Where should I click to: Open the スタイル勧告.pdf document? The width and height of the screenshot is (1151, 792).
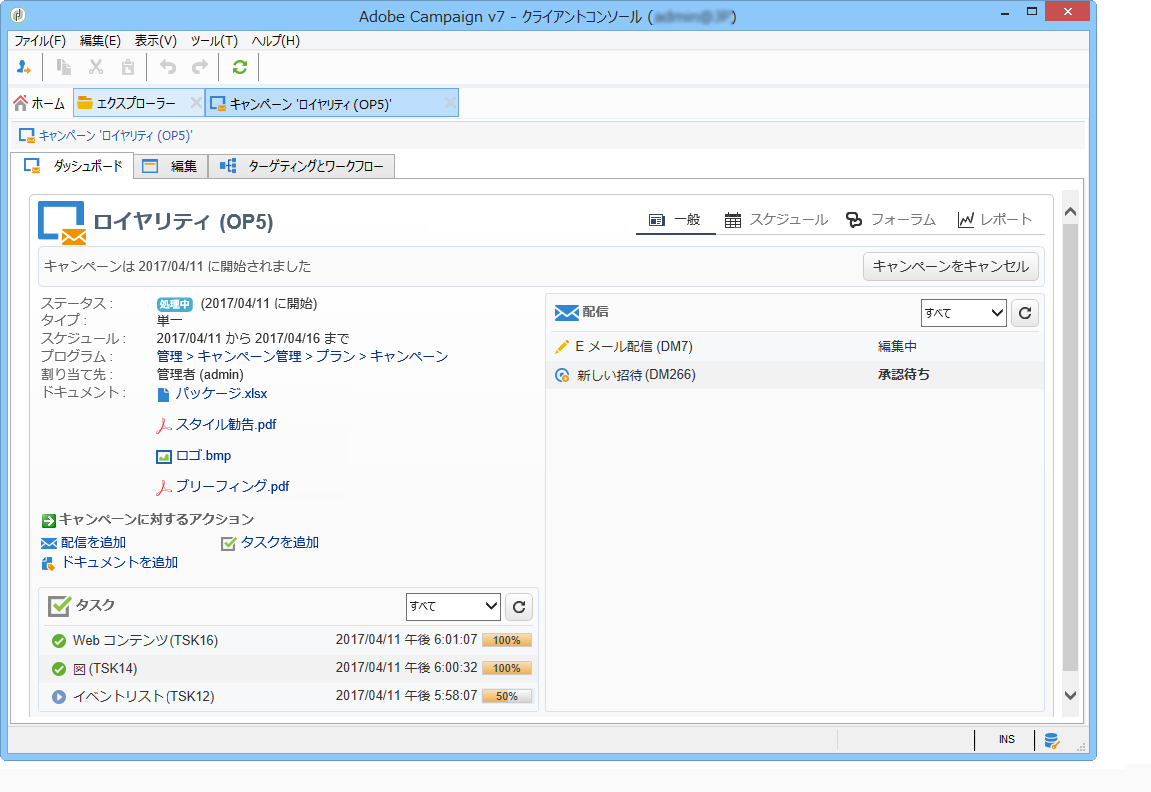click(x=226, y=424)
